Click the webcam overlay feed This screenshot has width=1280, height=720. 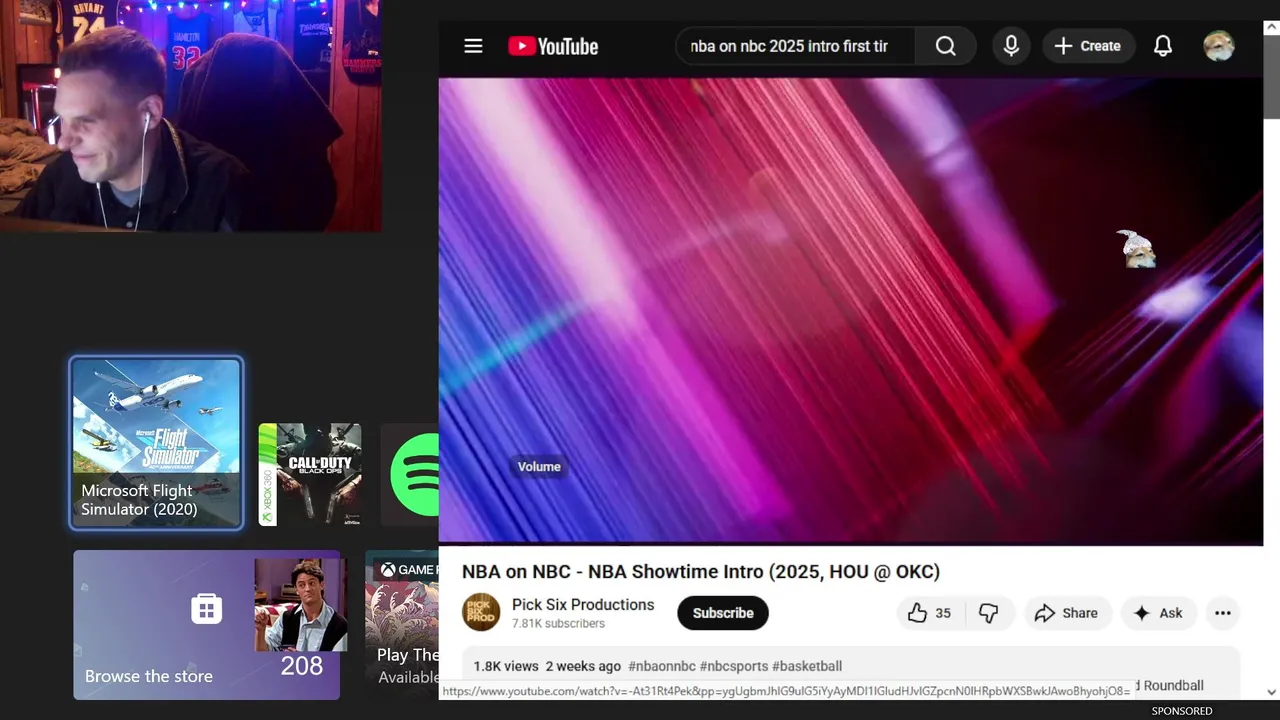pos(190,116)
